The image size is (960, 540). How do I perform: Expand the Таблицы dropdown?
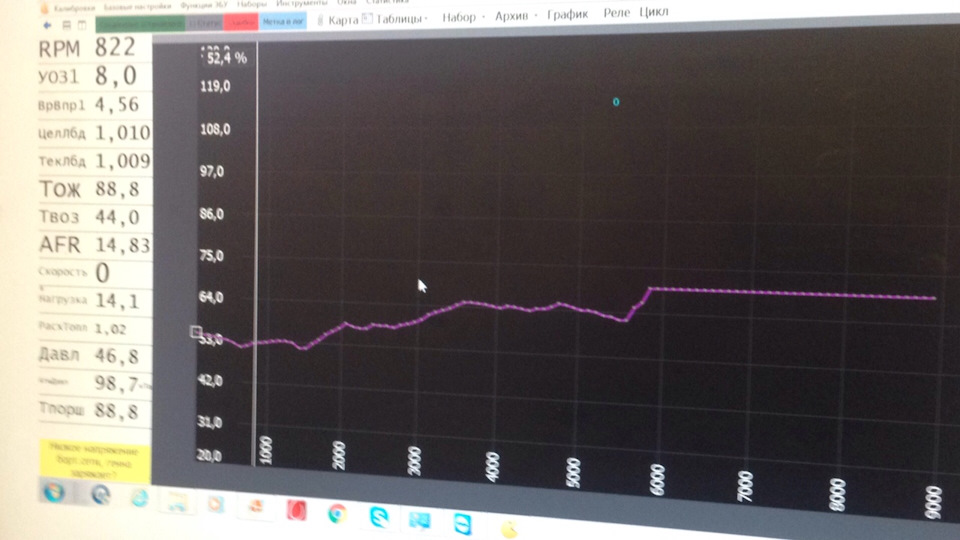(396, 18)
